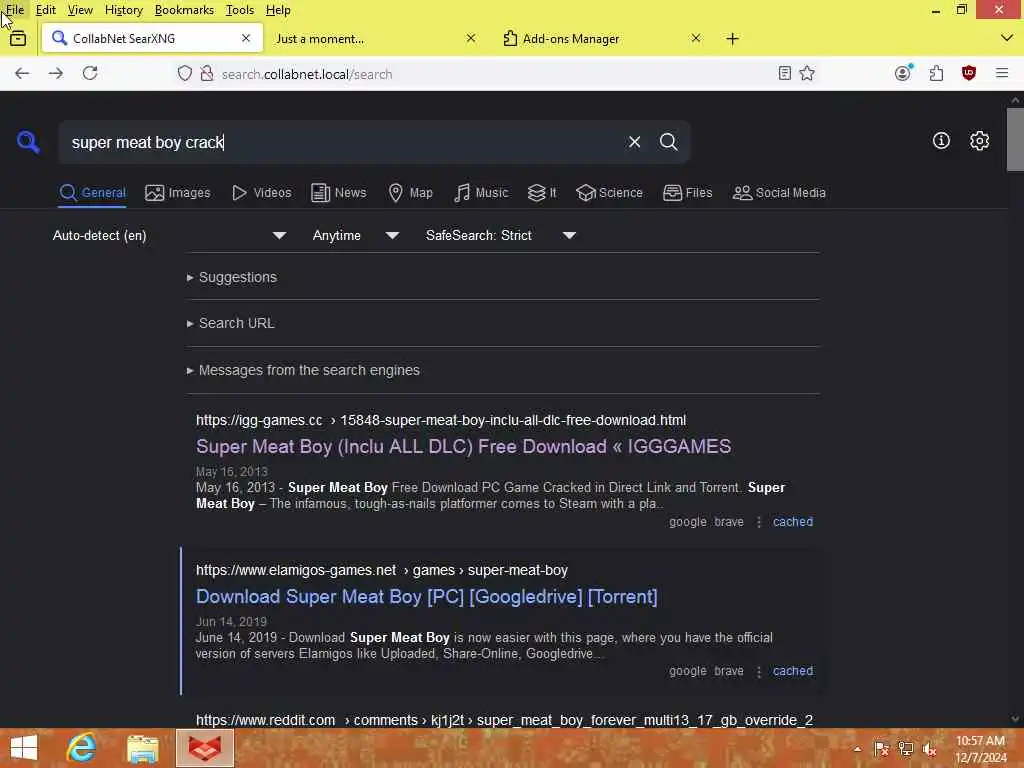1024x768 pixels.
Task: Open result options dots for elamigos-games result
Action: [759, 671]
